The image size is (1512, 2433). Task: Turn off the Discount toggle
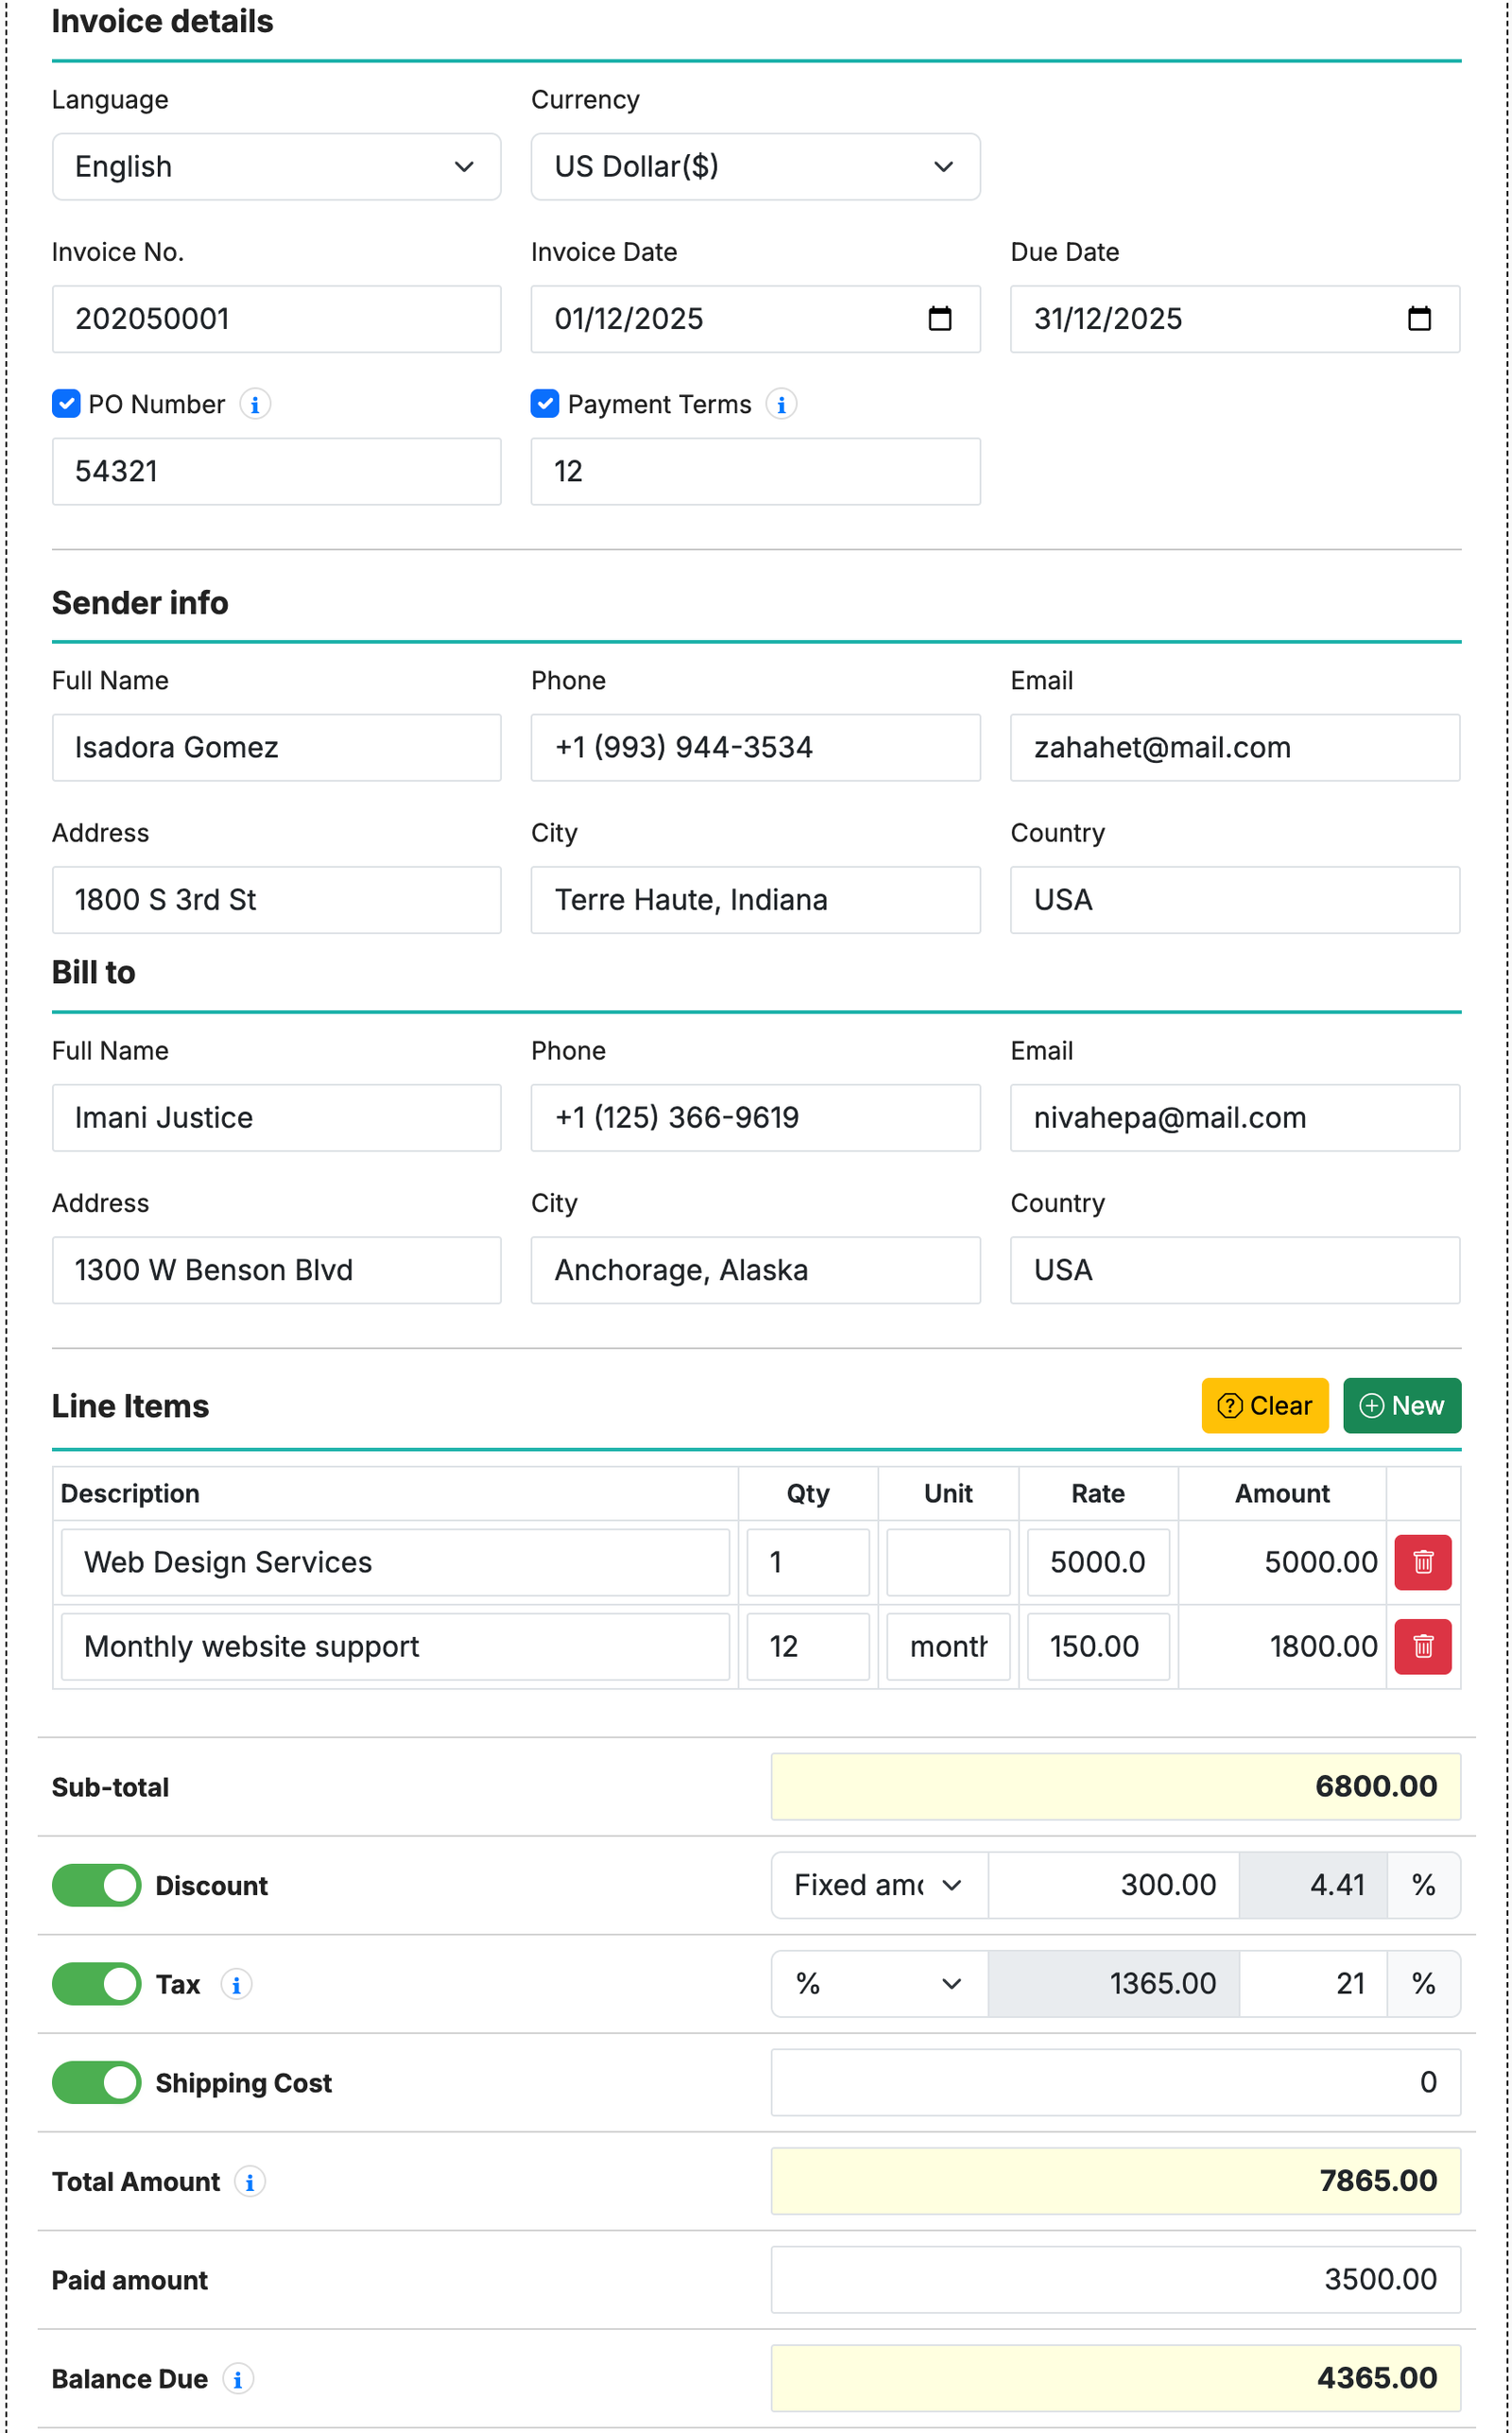[96, 1885]
